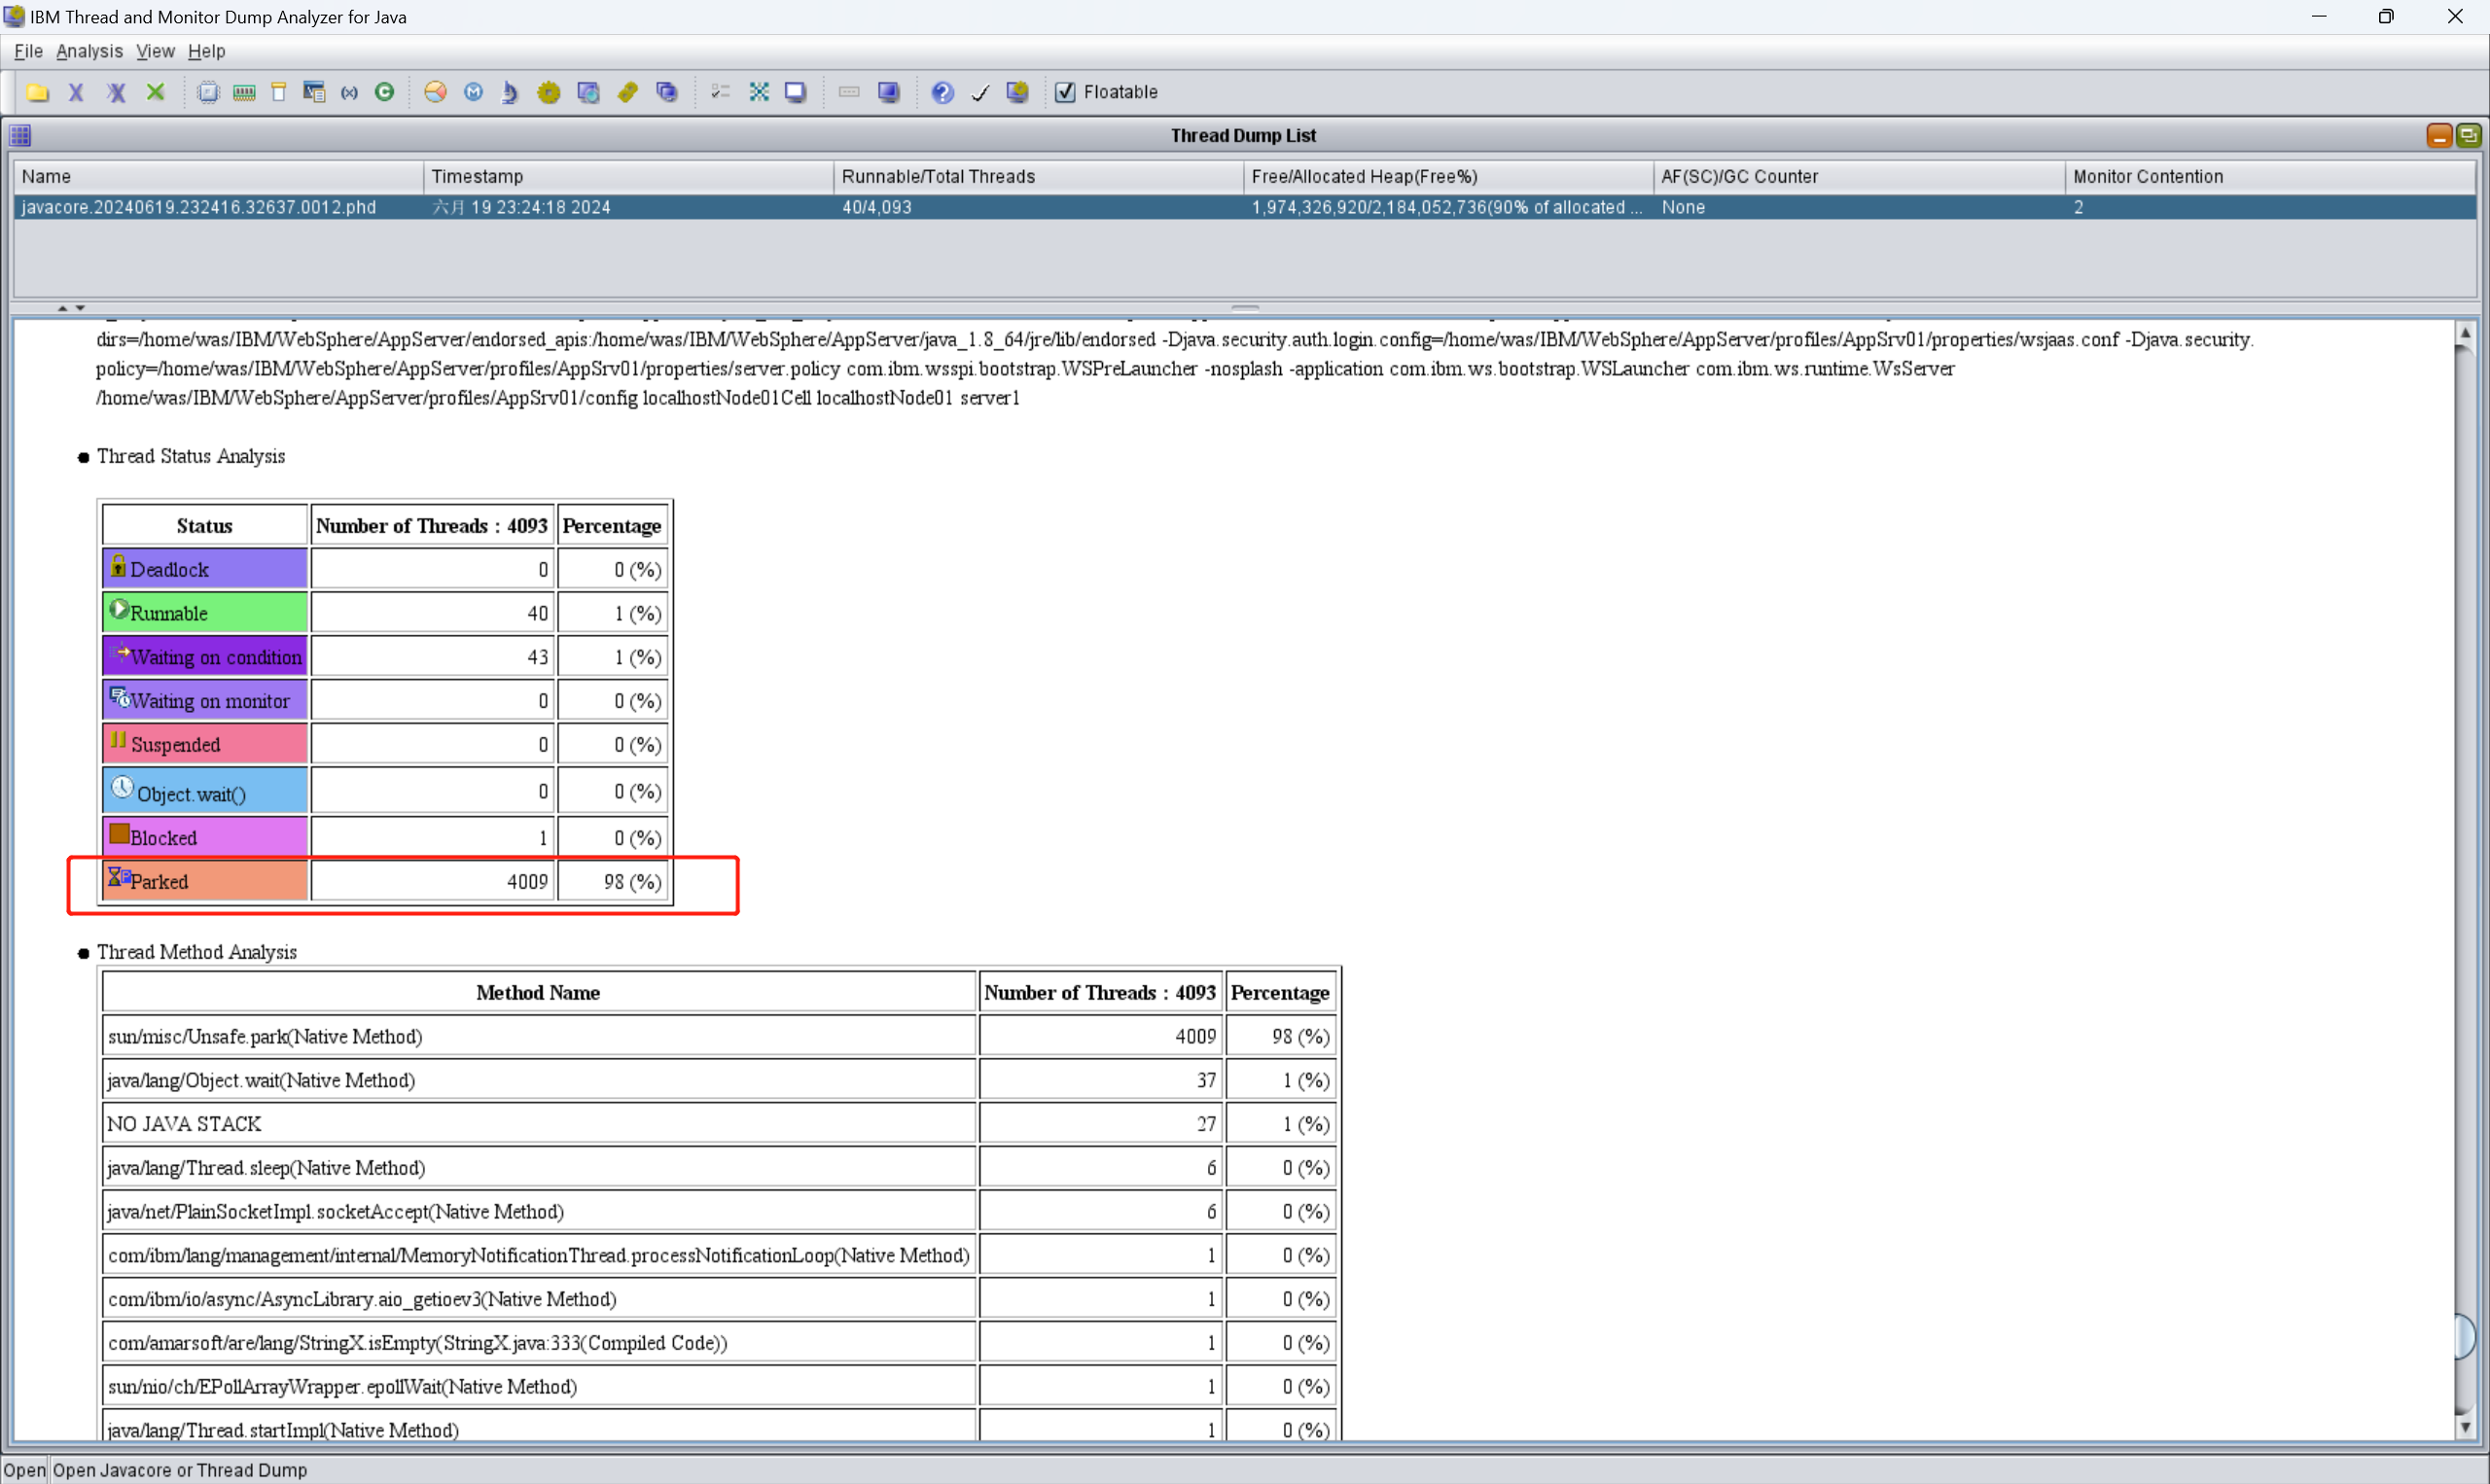
Task: Open a thread dump with the folder icon
Action: tap(38, 92)
